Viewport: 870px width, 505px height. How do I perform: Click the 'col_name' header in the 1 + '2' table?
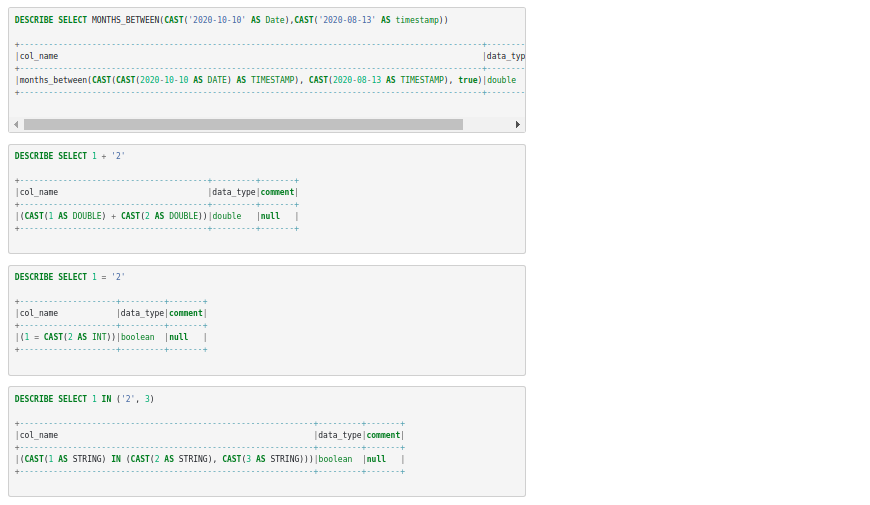(x=39, y=192)
